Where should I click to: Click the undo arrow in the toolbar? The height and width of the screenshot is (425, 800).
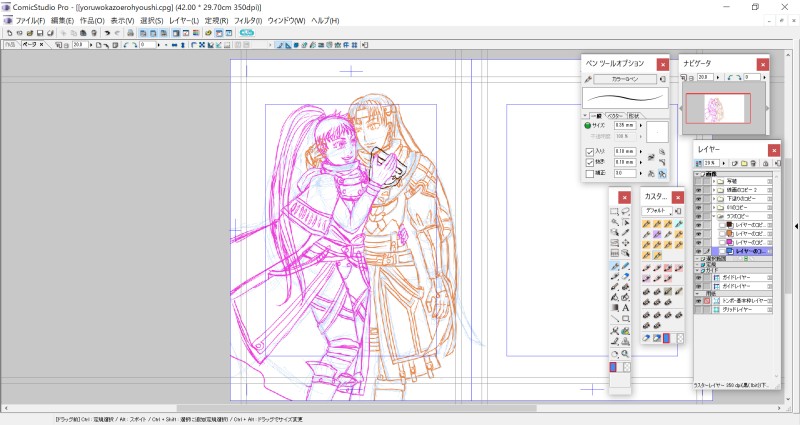(x=105, y=33)
